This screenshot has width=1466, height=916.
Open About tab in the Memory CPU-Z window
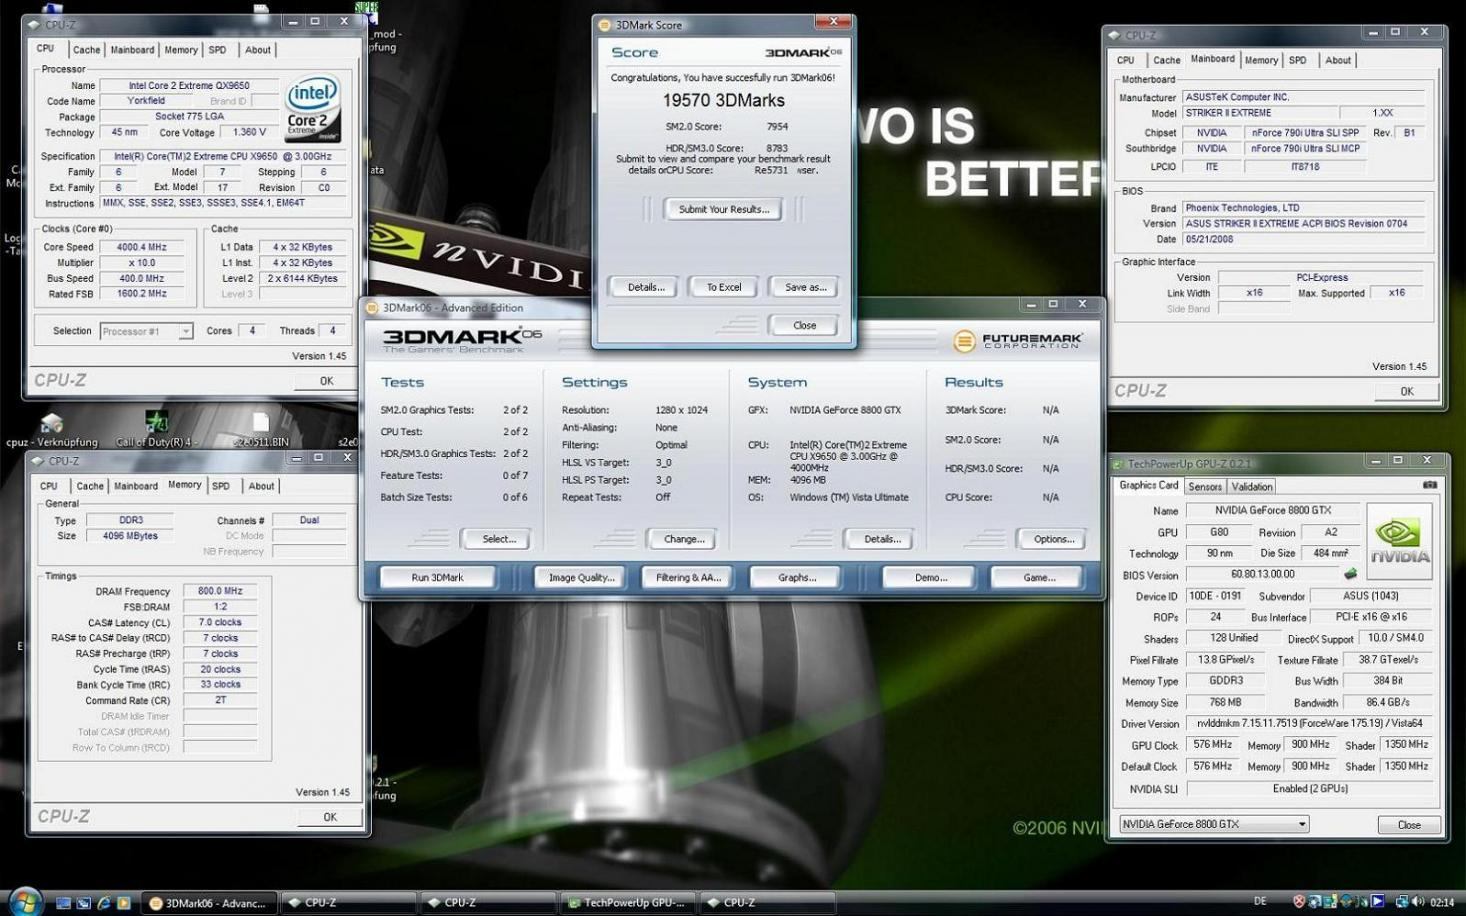click(261, 486)
